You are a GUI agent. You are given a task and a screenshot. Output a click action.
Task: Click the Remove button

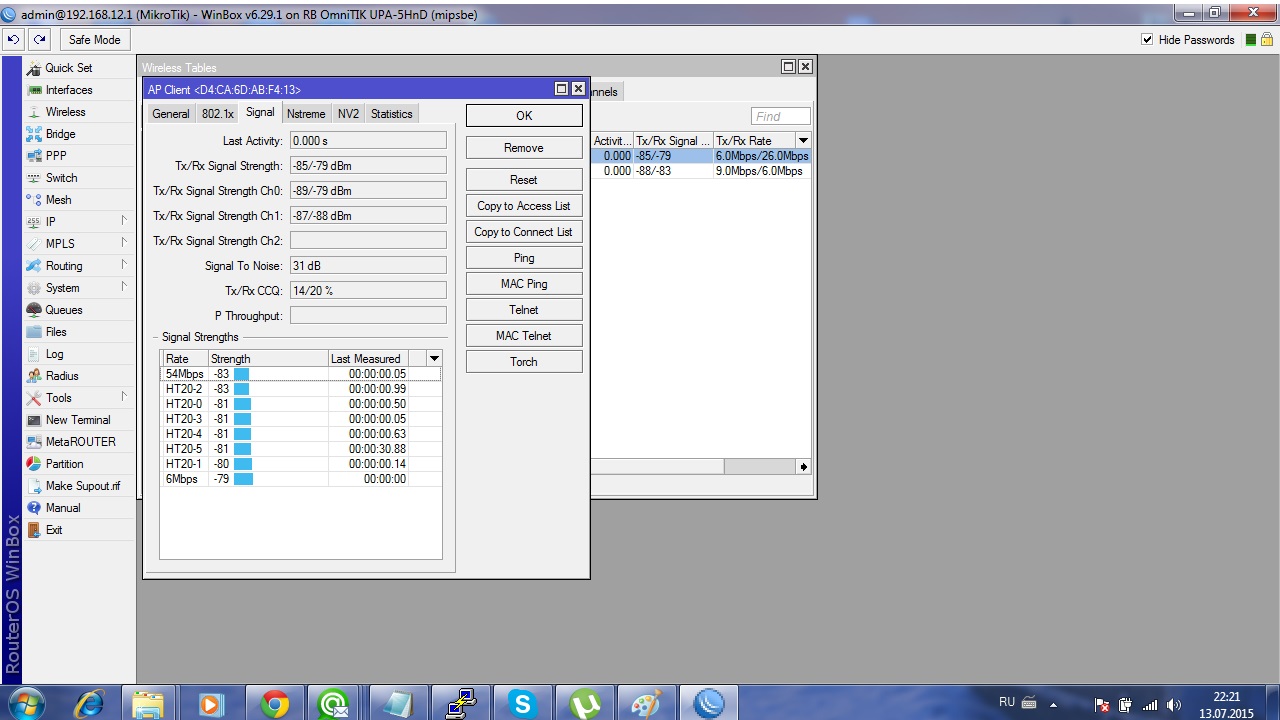point(524,148)
